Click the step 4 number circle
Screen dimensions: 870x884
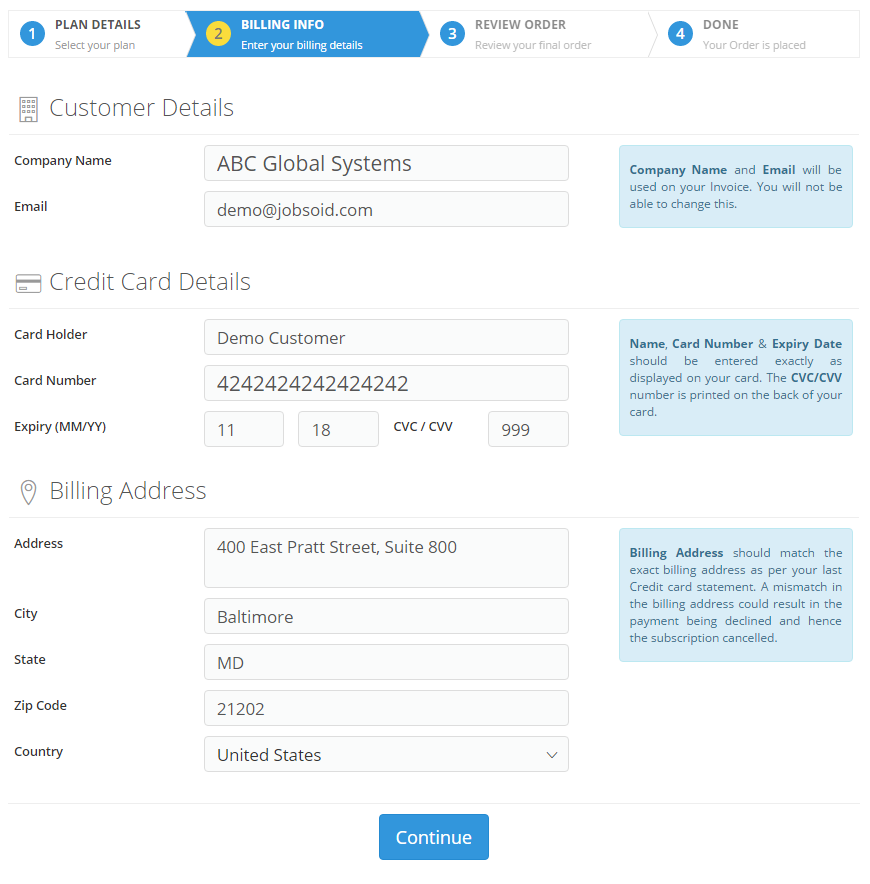681,34
